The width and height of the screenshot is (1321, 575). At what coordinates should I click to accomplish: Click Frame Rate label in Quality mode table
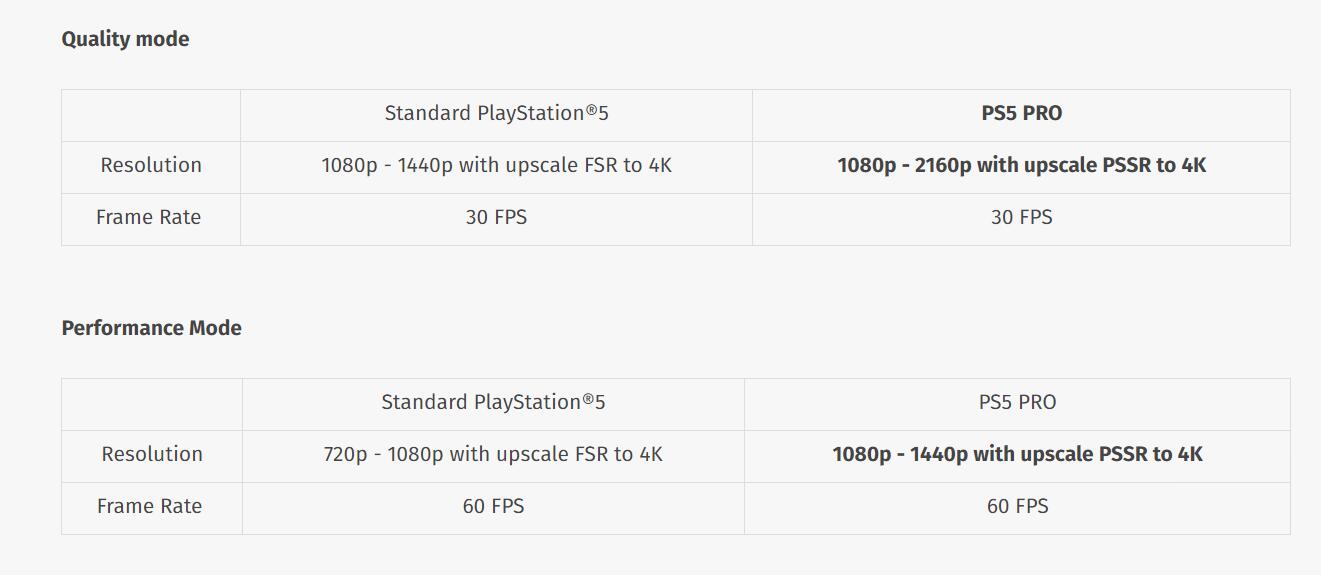tap(148, 217)
